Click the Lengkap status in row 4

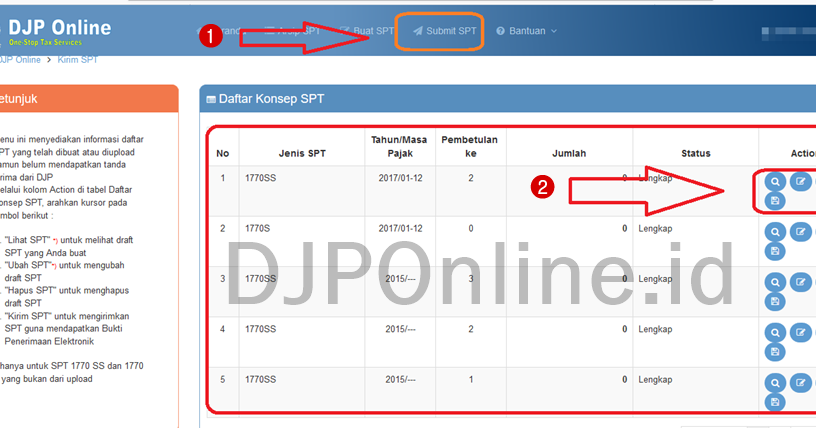coord(655,329)
